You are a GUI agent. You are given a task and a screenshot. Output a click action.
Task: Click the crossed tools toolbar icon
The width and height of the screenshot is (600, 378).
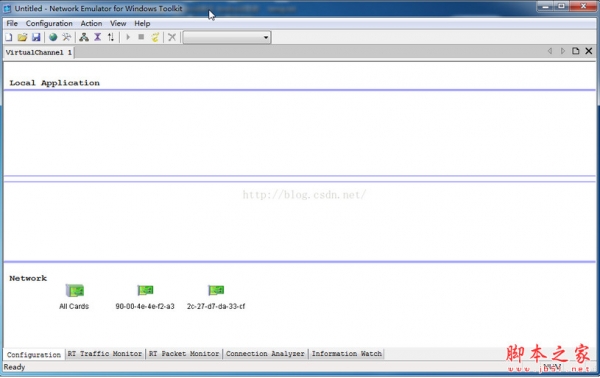click(x=67, y=37)
